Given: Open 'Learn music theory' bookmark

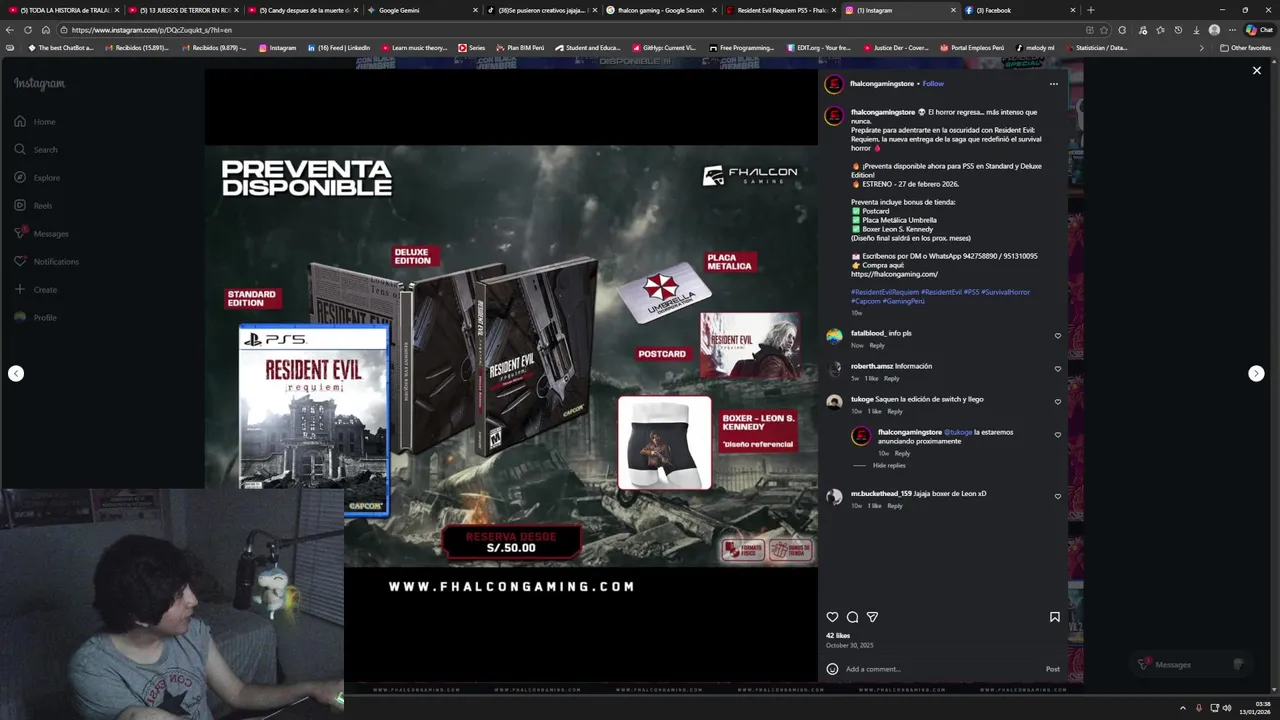Looking at the screenshot, I should pyautogui.click(x=414, y=47).
